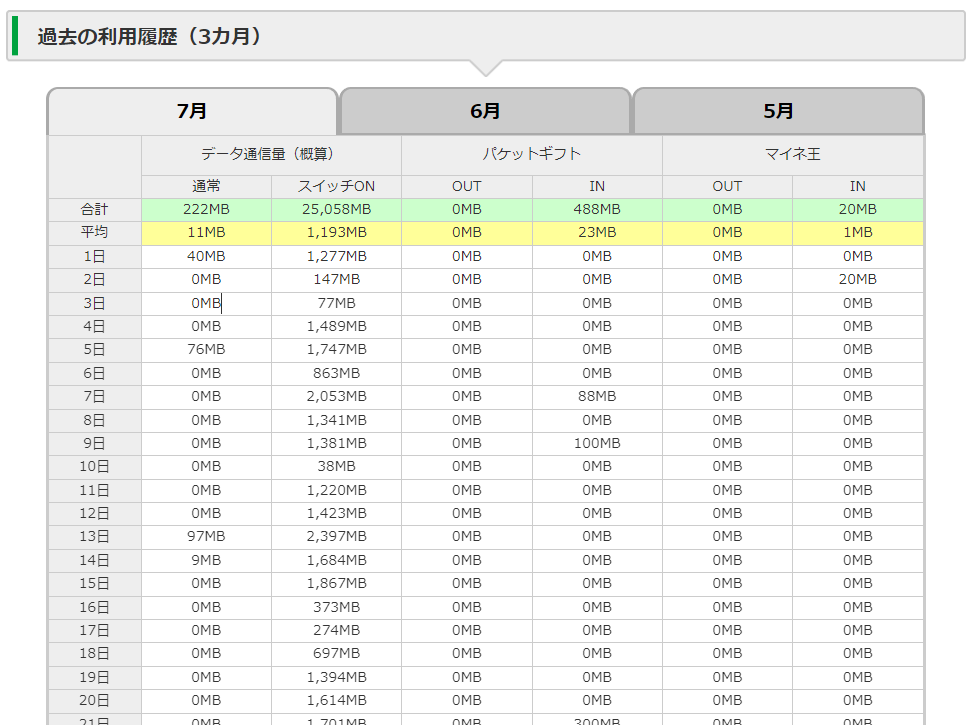Select the 274MB value on 17日

pos(336,630)
